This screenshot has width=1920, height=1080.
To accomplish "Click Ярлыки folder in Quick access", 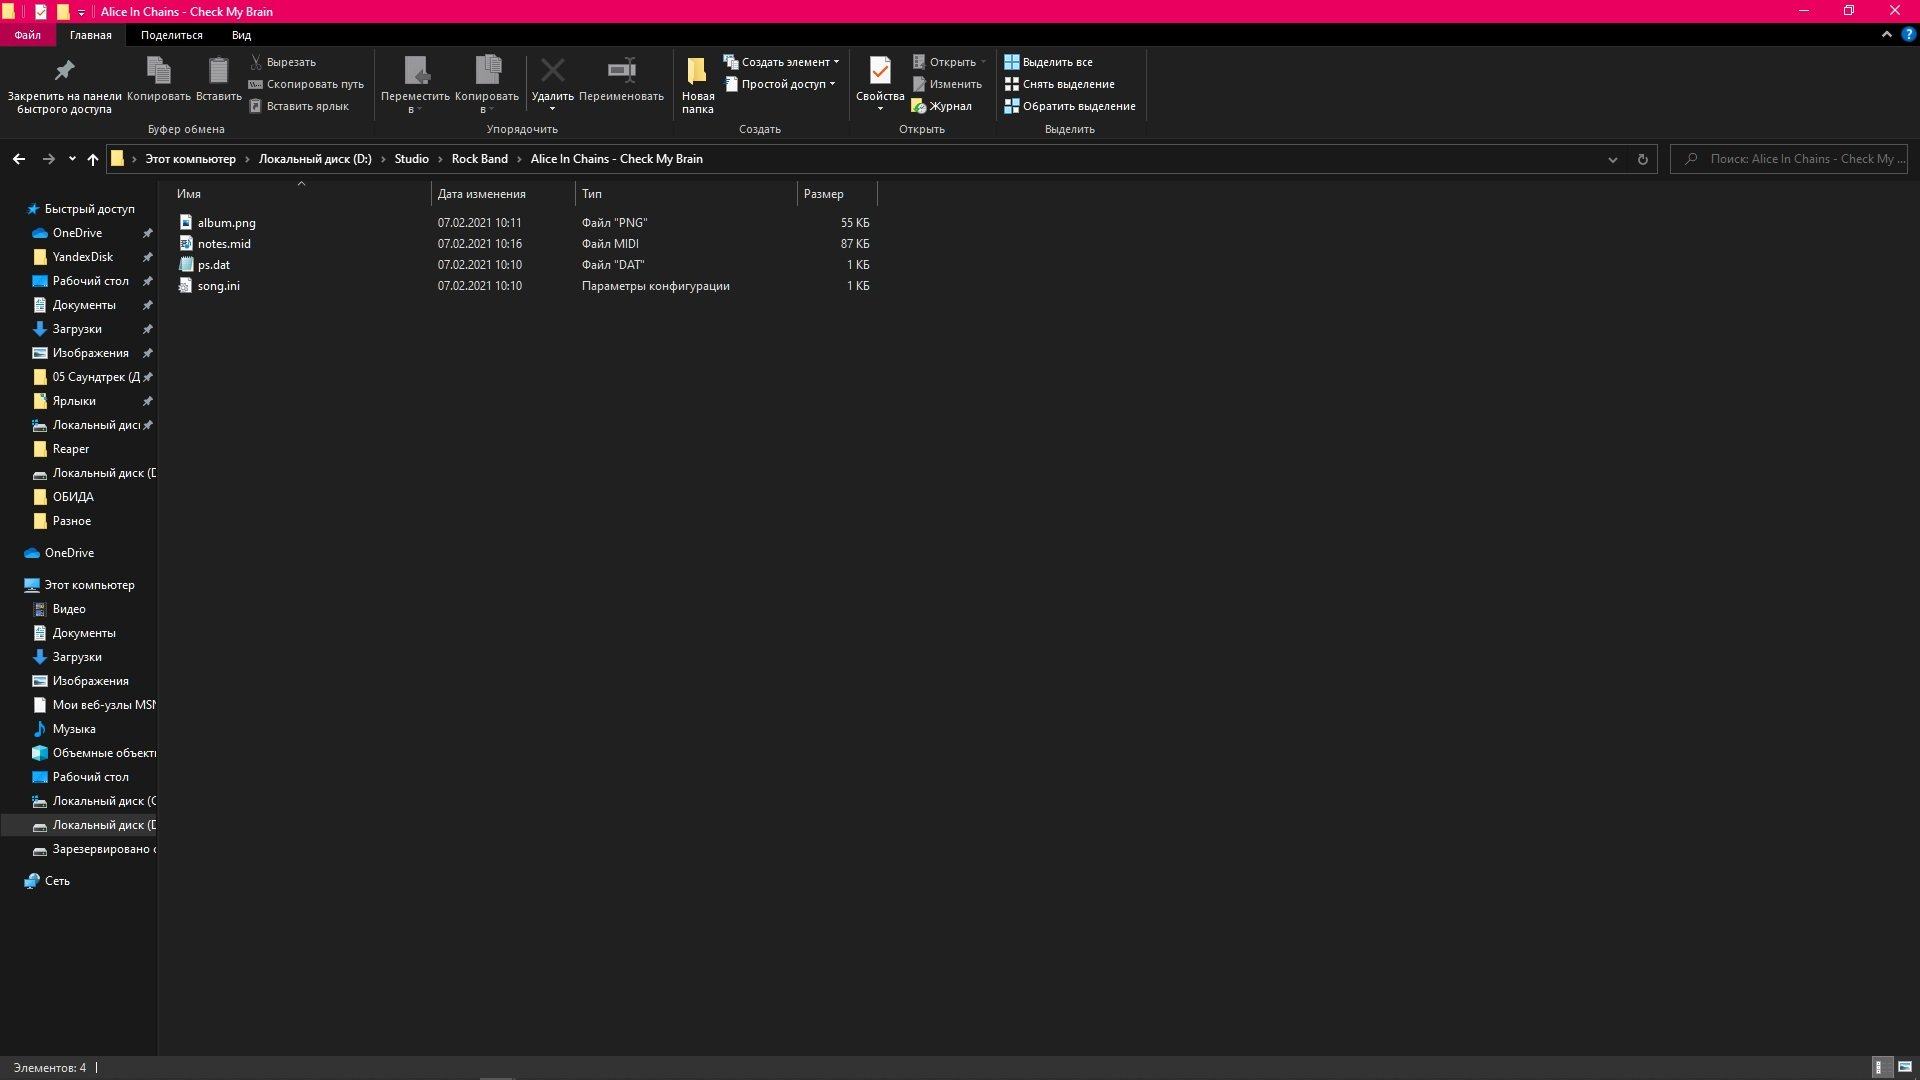I will 74,401.
